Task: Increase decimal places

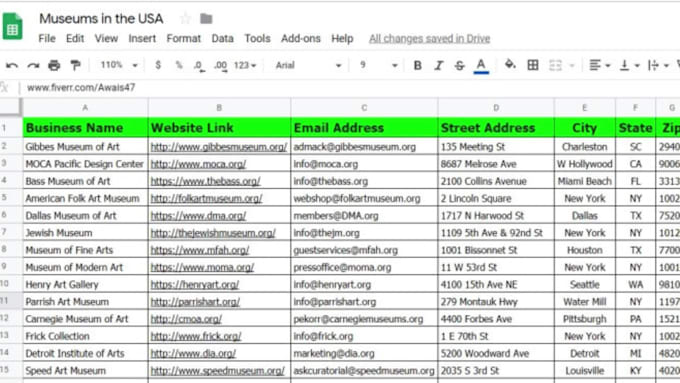Action: click(220, 65)
